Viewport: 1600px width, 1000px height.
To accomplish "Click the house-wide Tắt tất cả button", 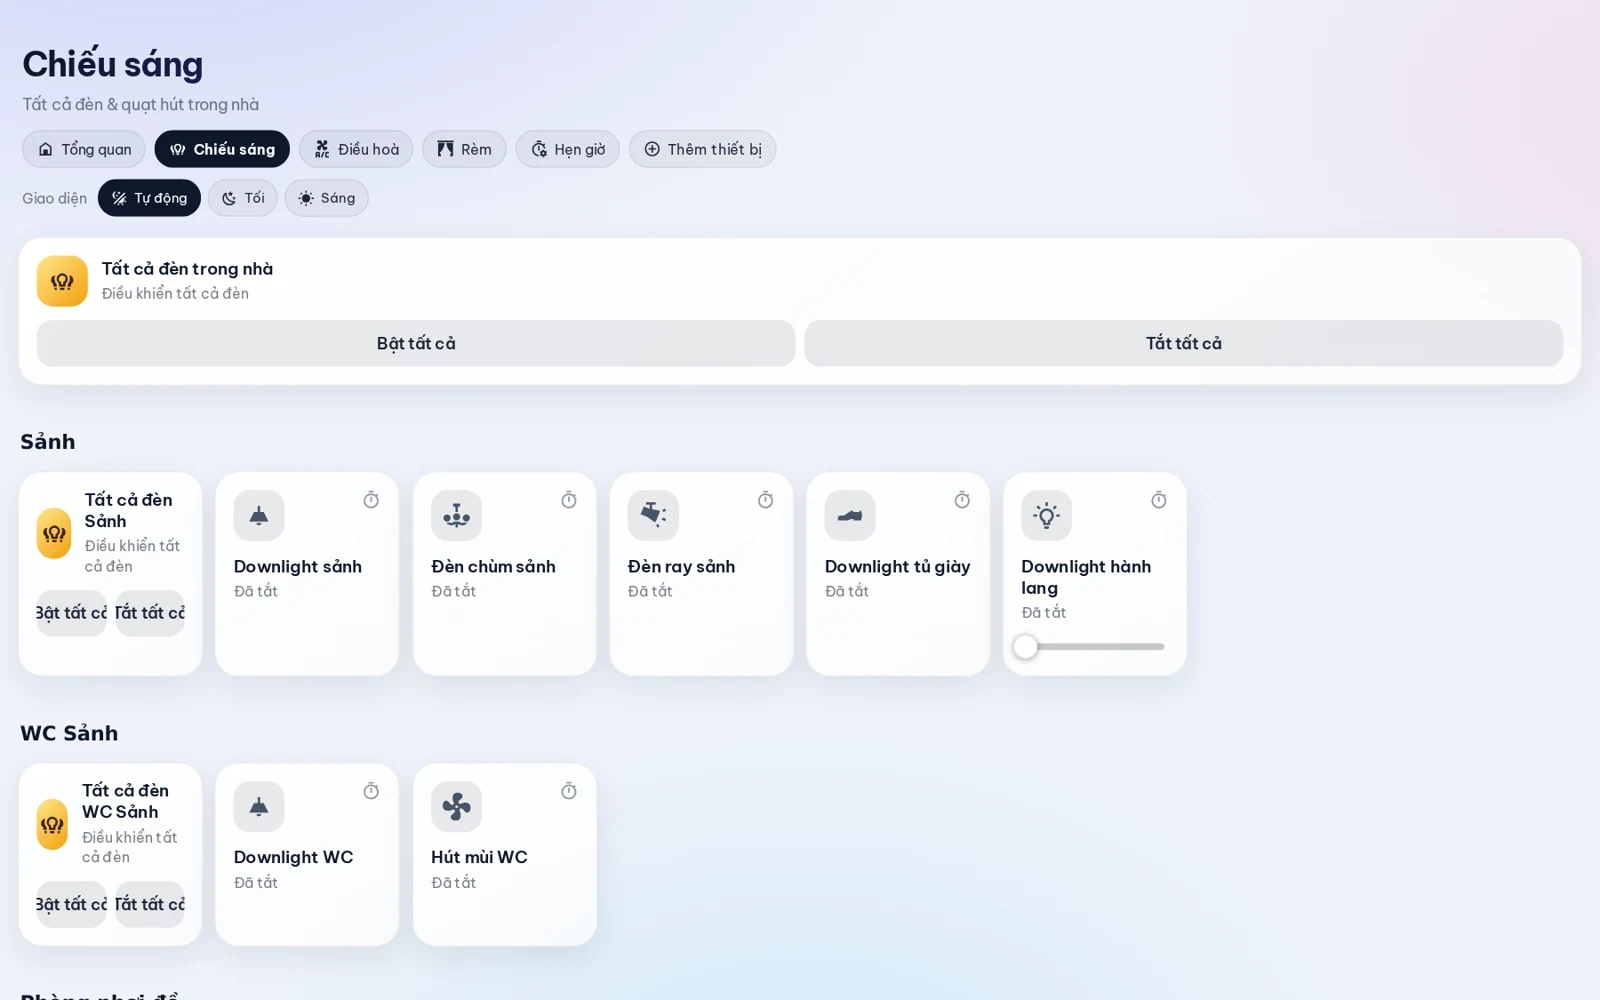I will 1184,343.
